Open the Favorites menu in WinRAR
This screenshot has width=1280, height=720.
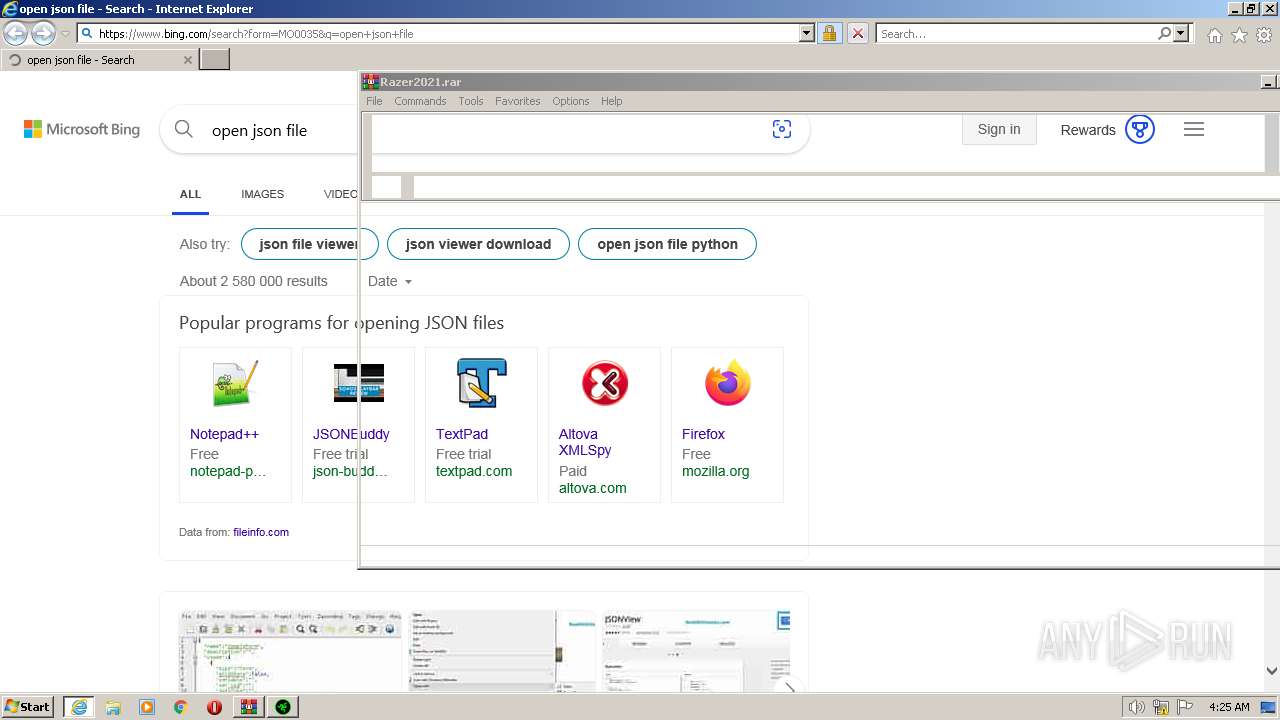point(518,101)
